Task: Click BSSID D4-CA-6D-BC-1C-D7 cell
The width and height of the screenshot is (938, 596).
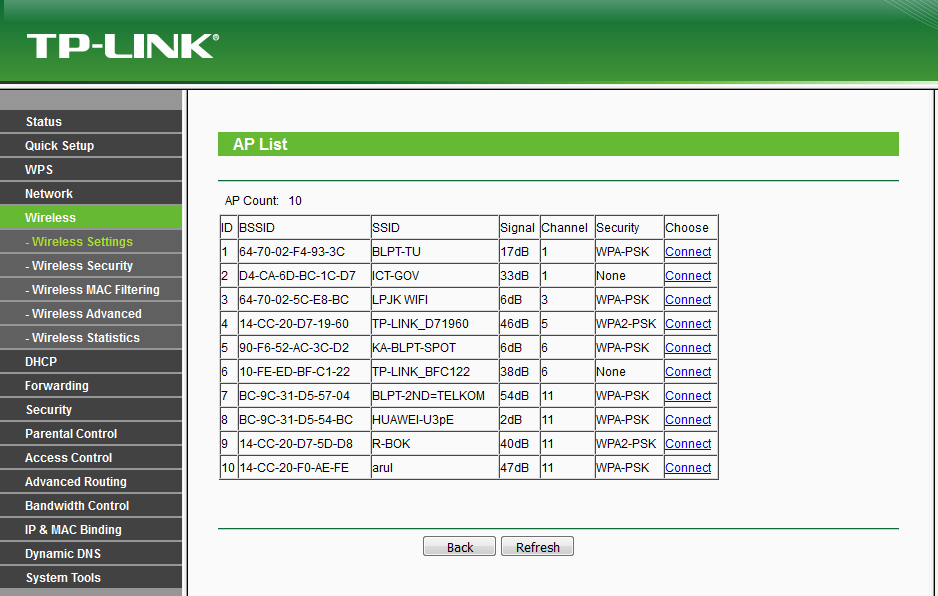Action: 304,276
